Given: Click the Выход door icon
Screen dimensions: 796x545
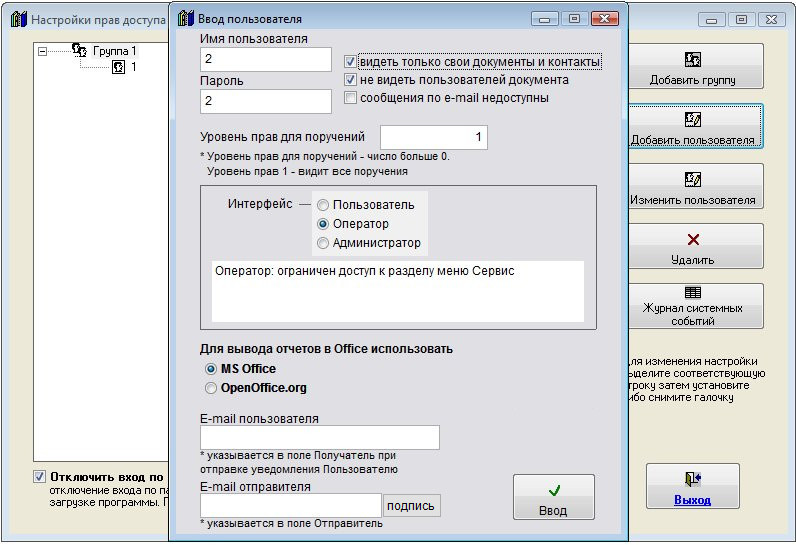Looking at the screenshot, I should tap(692, 479).
